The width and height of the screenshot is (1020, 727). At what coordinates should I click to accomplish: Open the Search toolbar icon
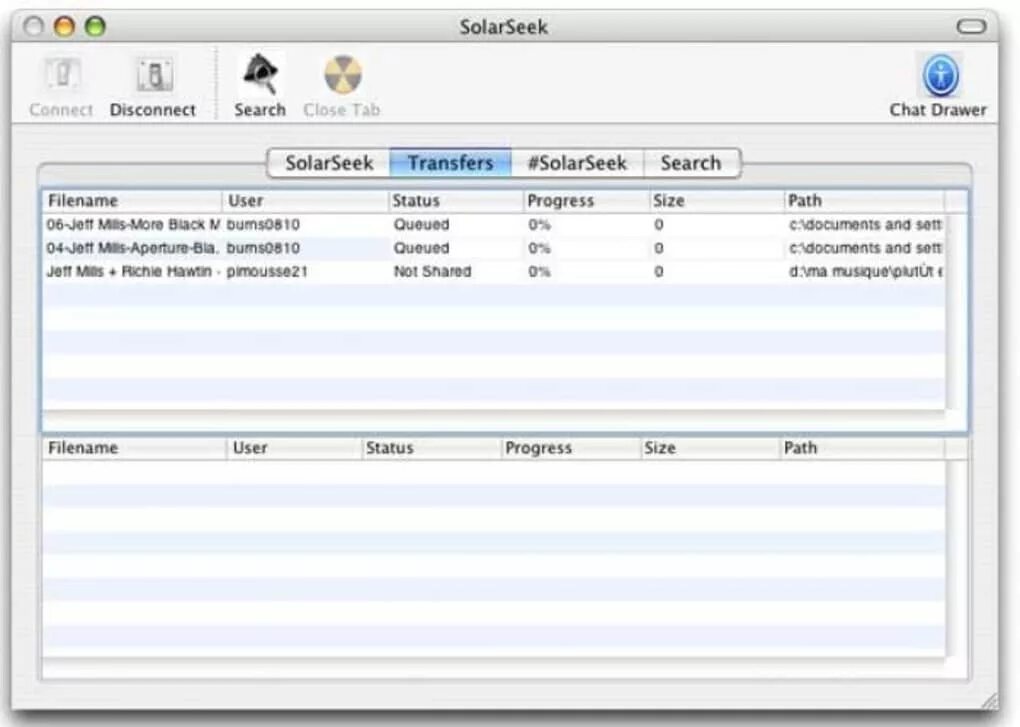(x=260, y=74)
